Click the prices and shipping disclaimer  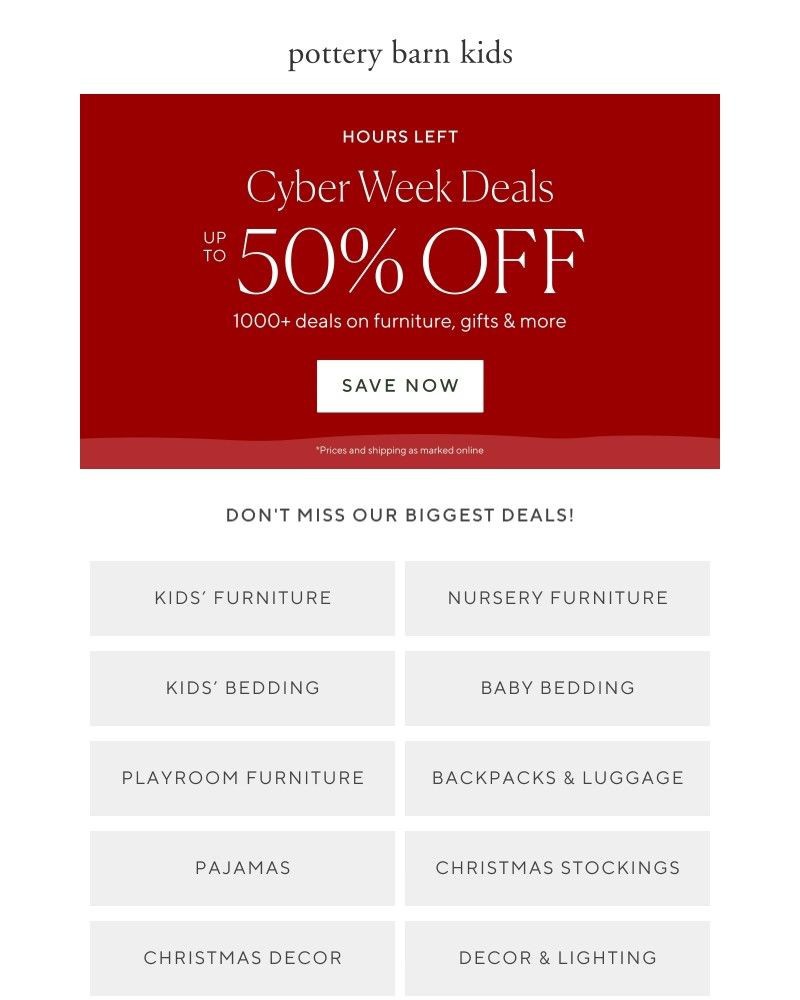tap(399, 450)
